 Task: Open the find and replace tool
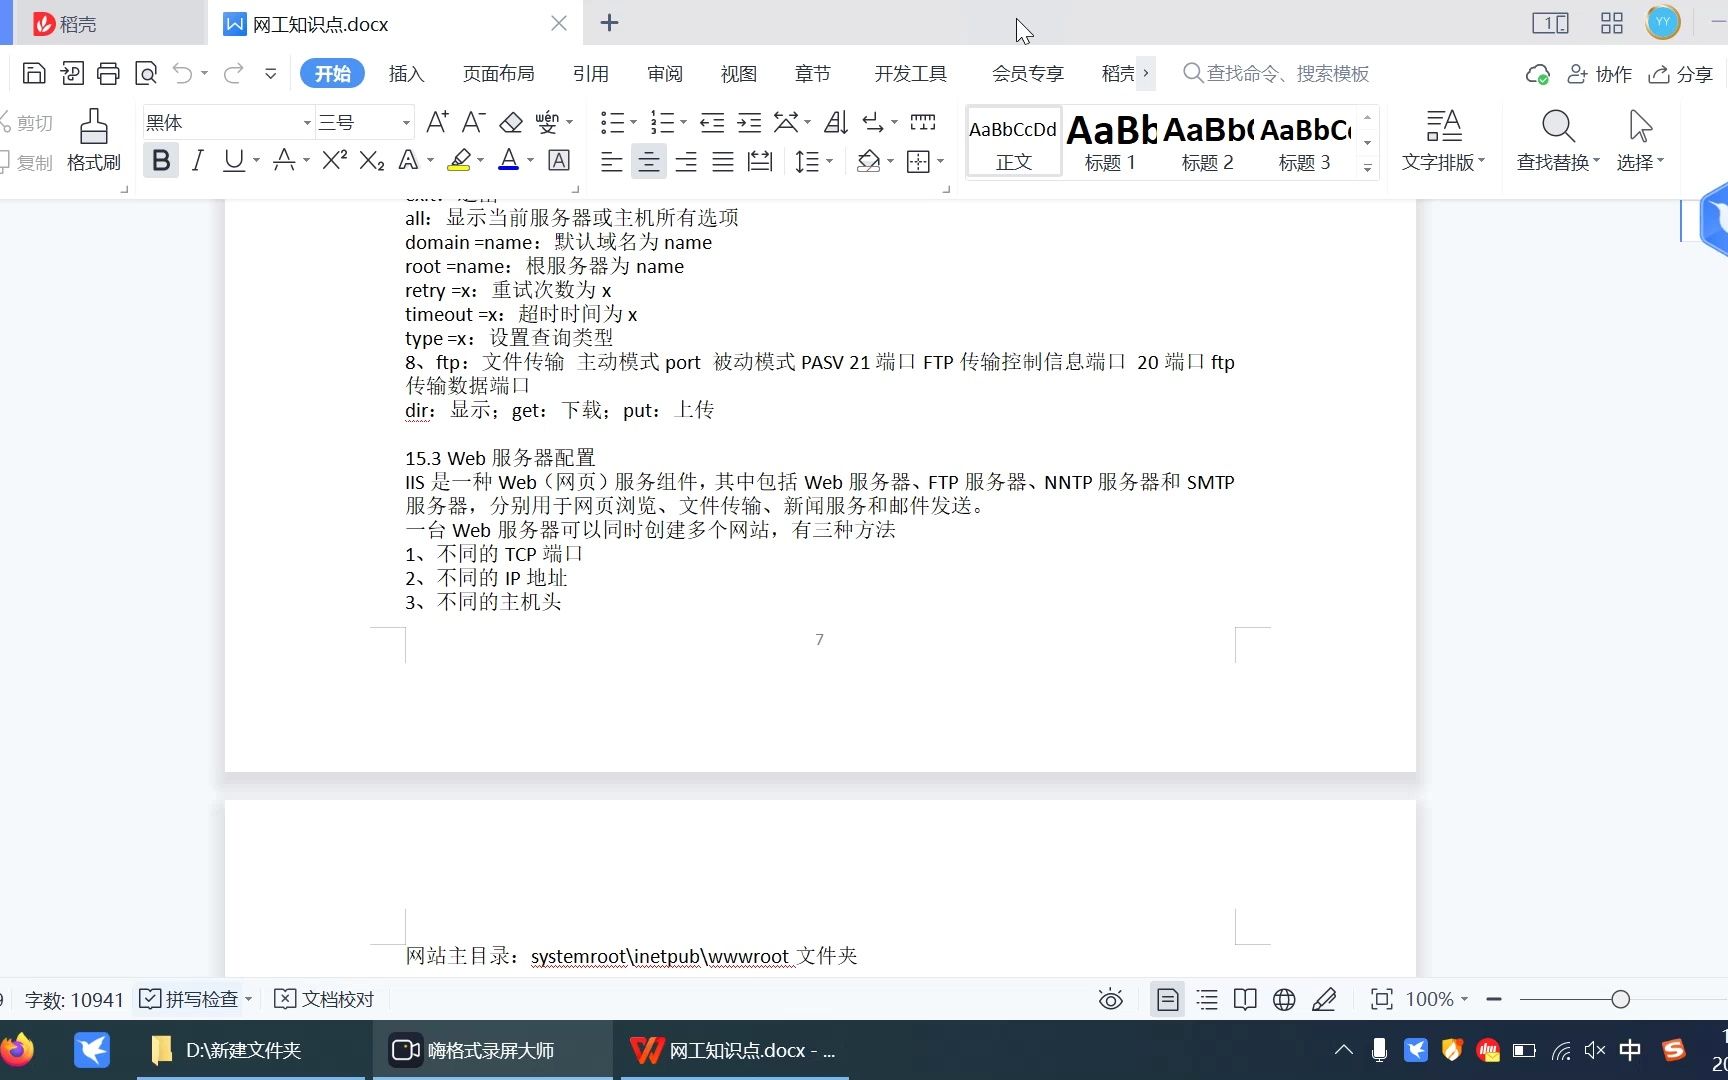click(1556, 140)
